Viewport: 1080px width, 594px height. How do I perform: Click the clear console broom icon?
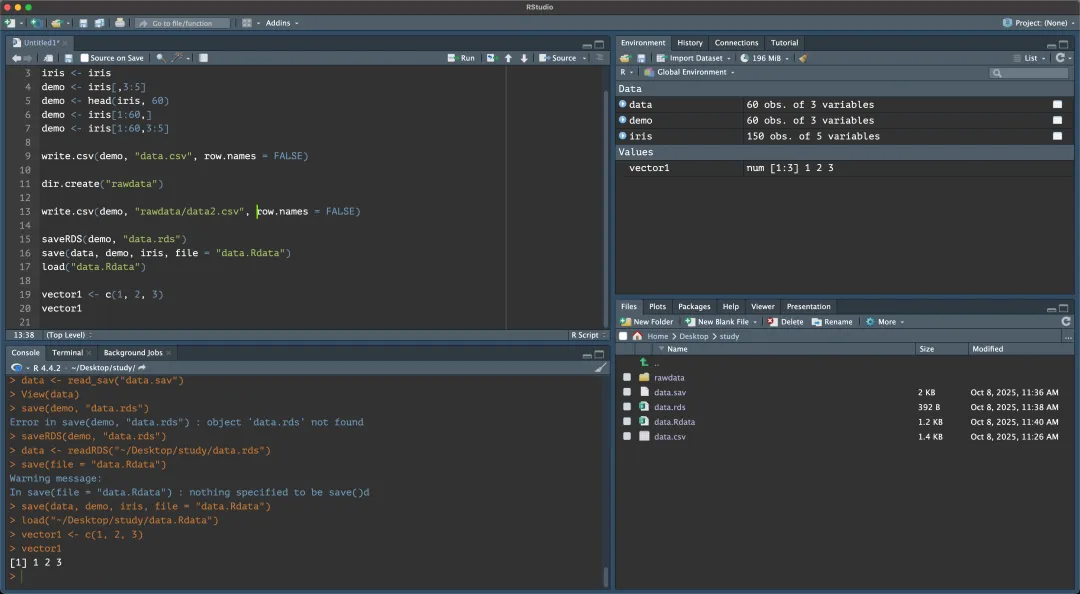pos(600,368)
